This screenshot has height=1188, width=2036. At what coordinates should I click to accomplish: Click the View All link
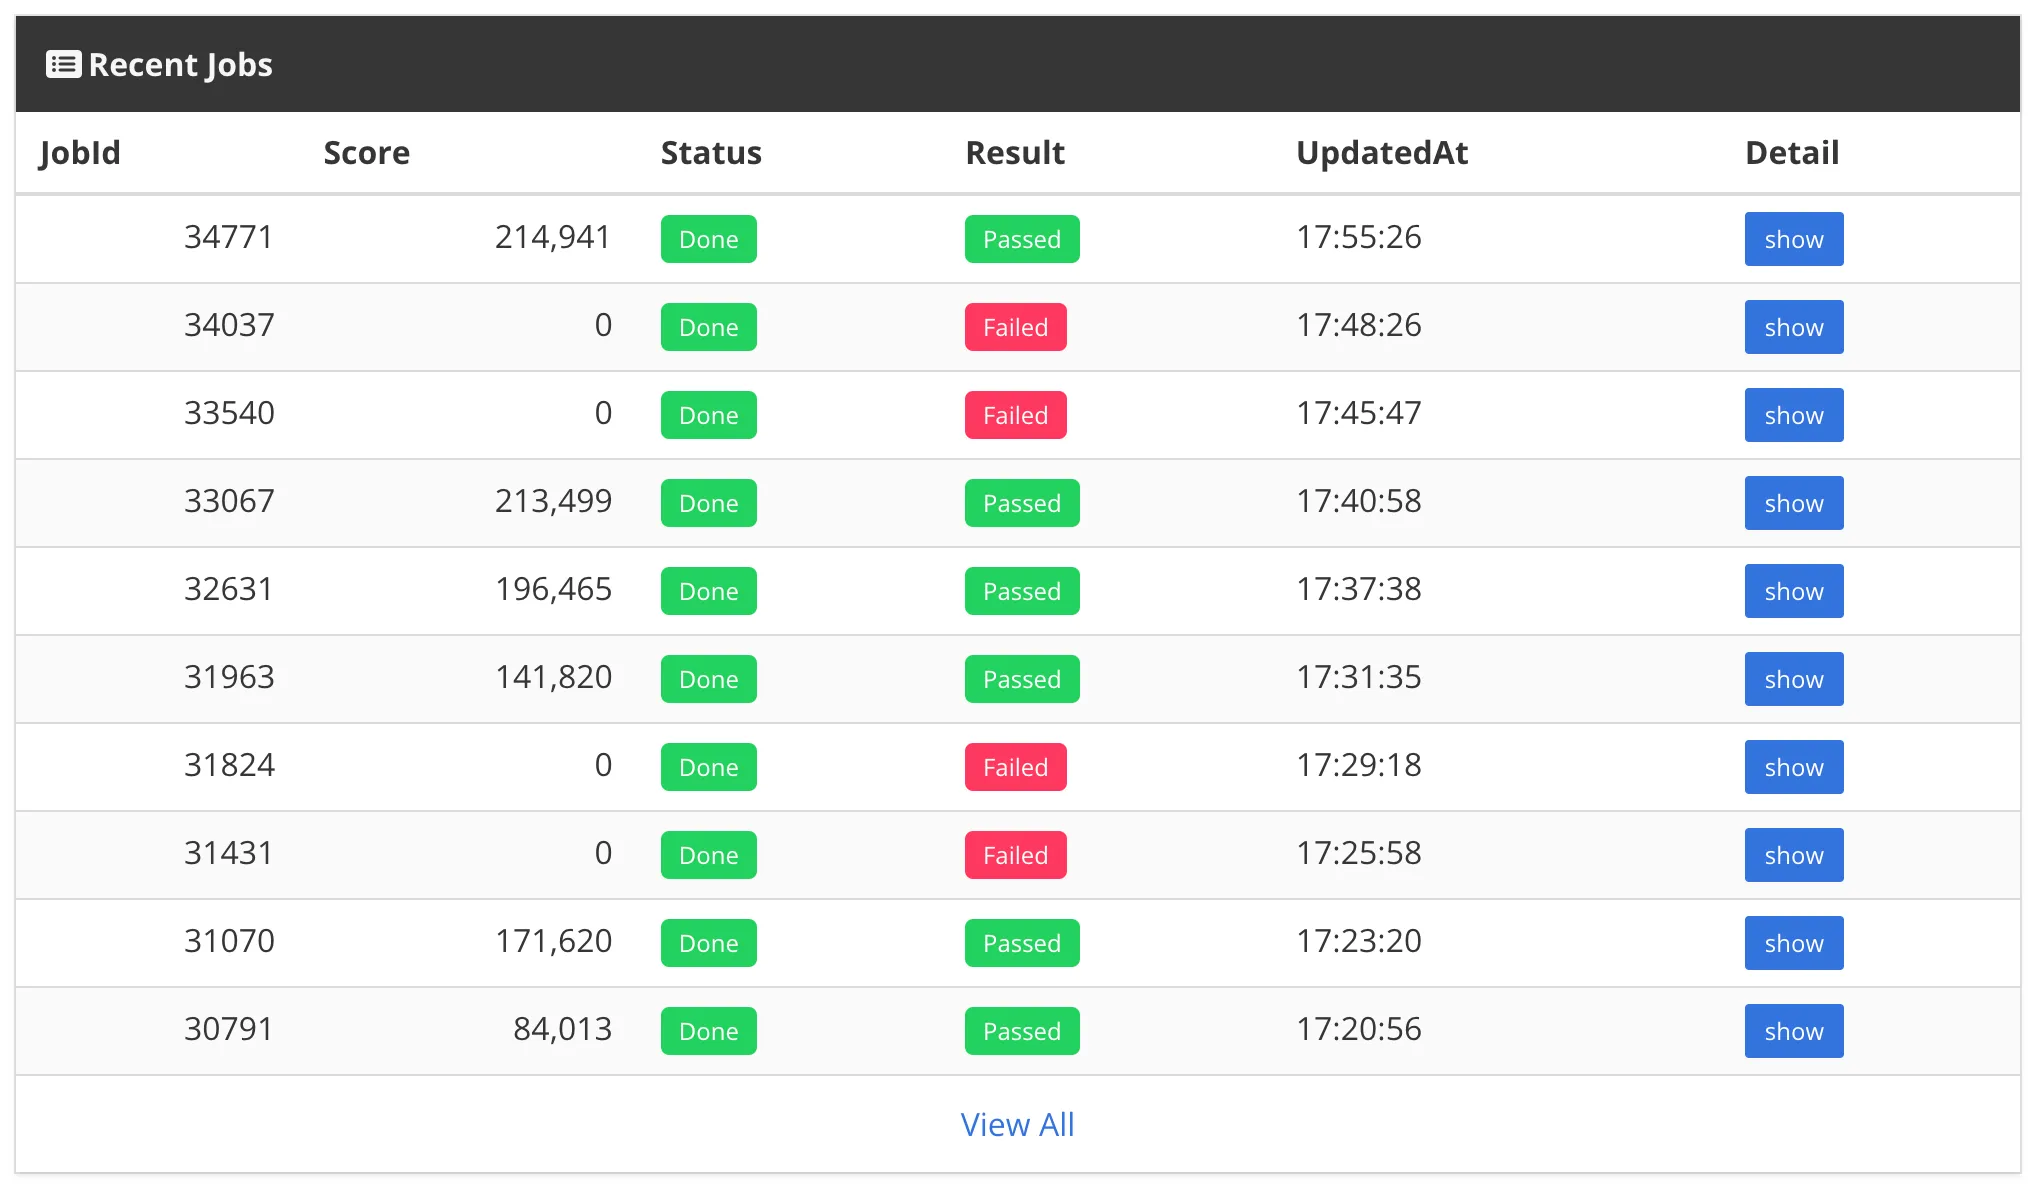(x=1017, y=1125)
